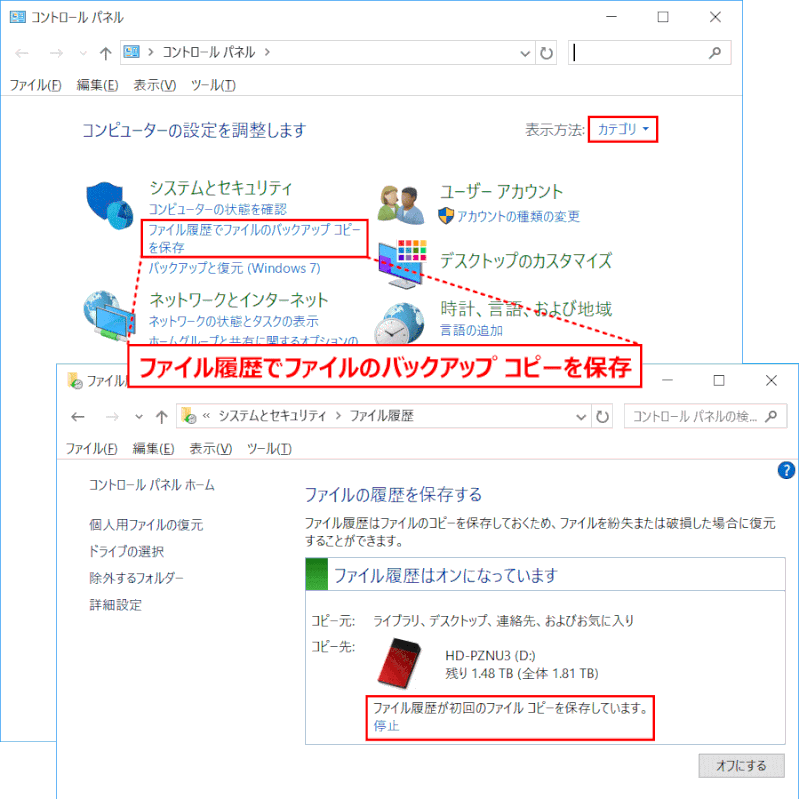Click ファイル履歴 breadcrumb in address bar
Viewport: 799px width, 799px height.
pos(382,416)
